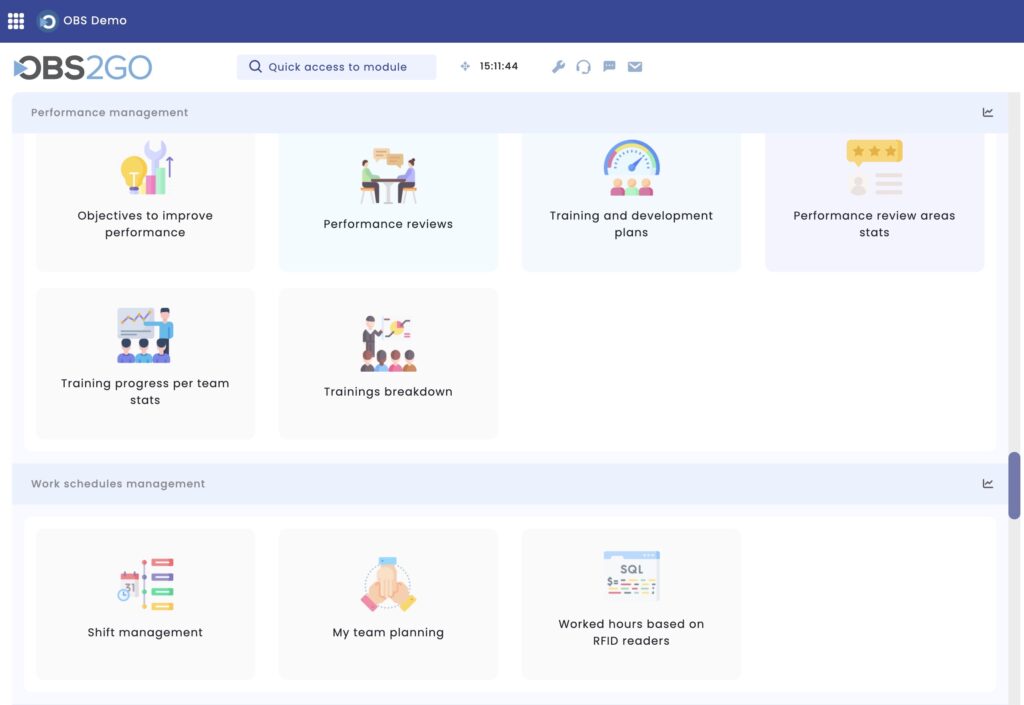Open the headset support icon

pos(583,67)
